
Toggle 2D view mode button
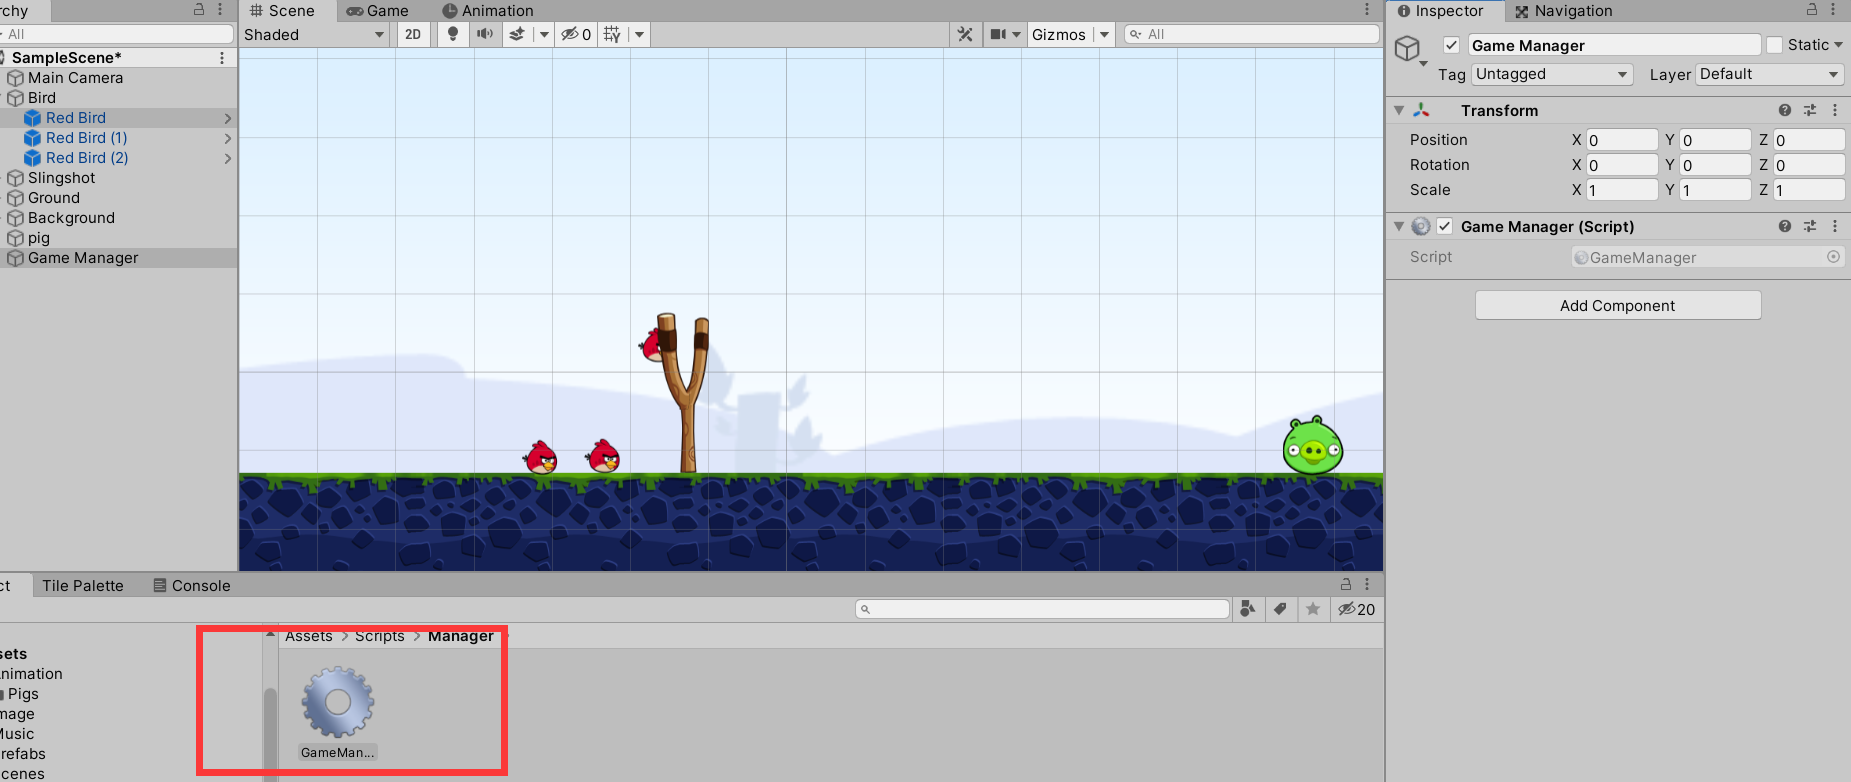coord(413,34)
